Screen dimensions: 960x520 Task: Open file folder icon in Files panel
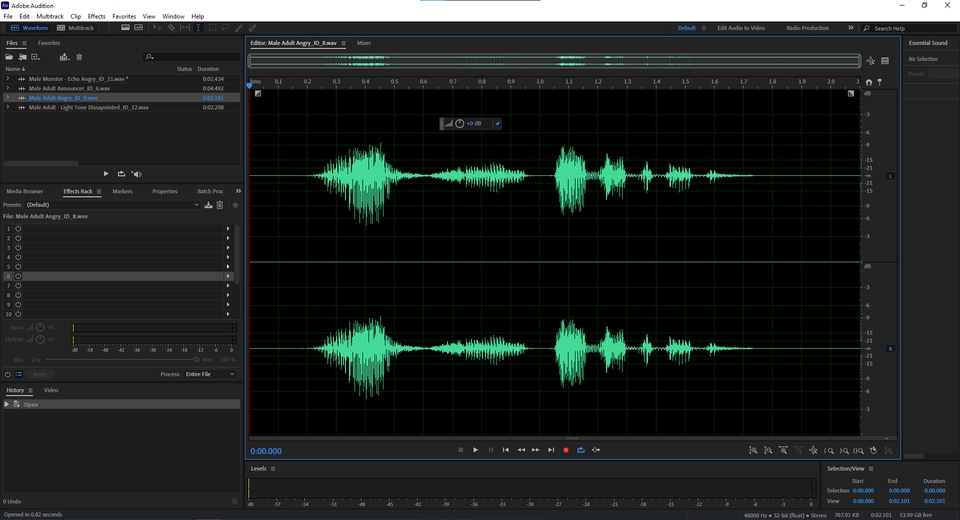click(9, 57)
